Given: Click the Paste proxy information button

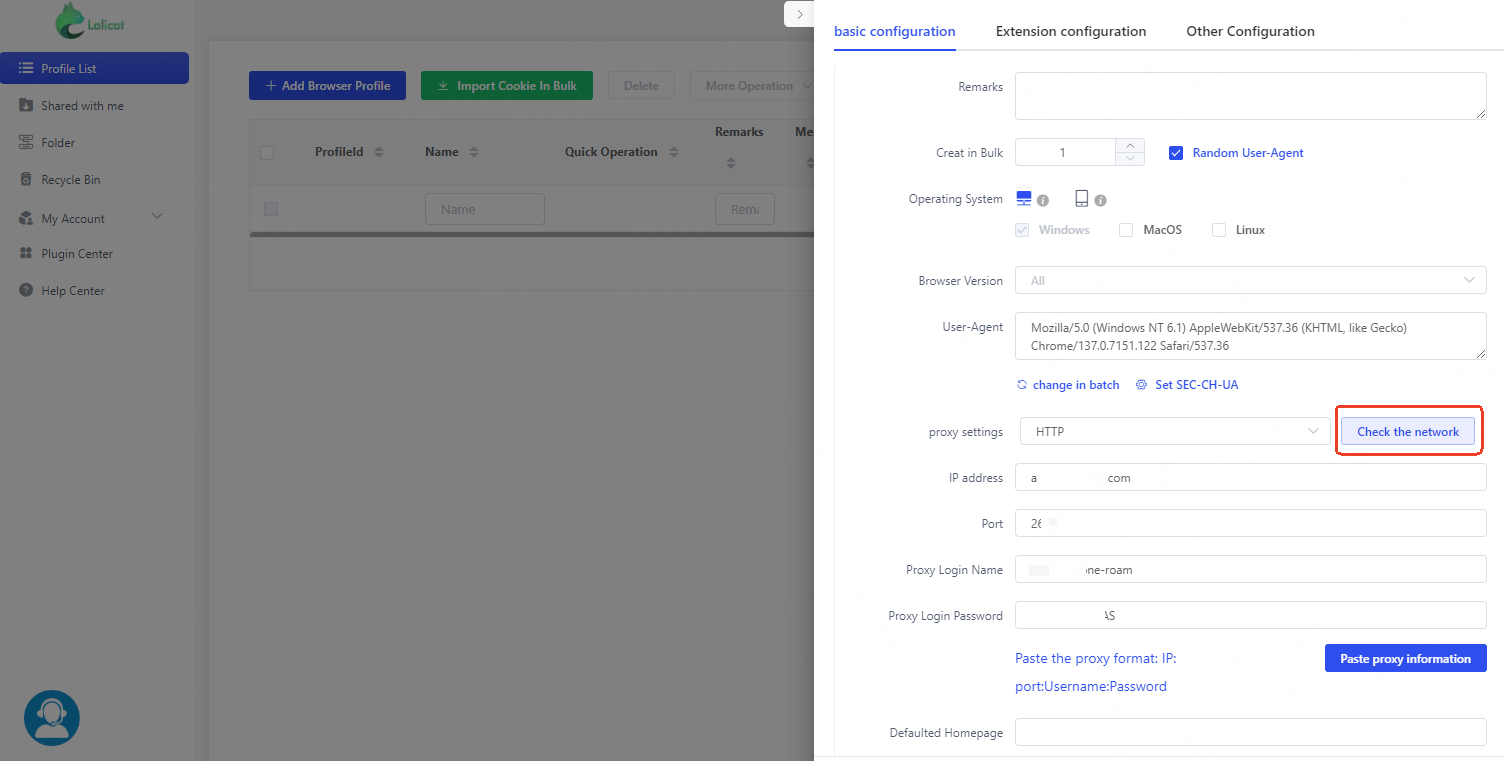Looking at the screenshot, I should [x=1405, y=658].
